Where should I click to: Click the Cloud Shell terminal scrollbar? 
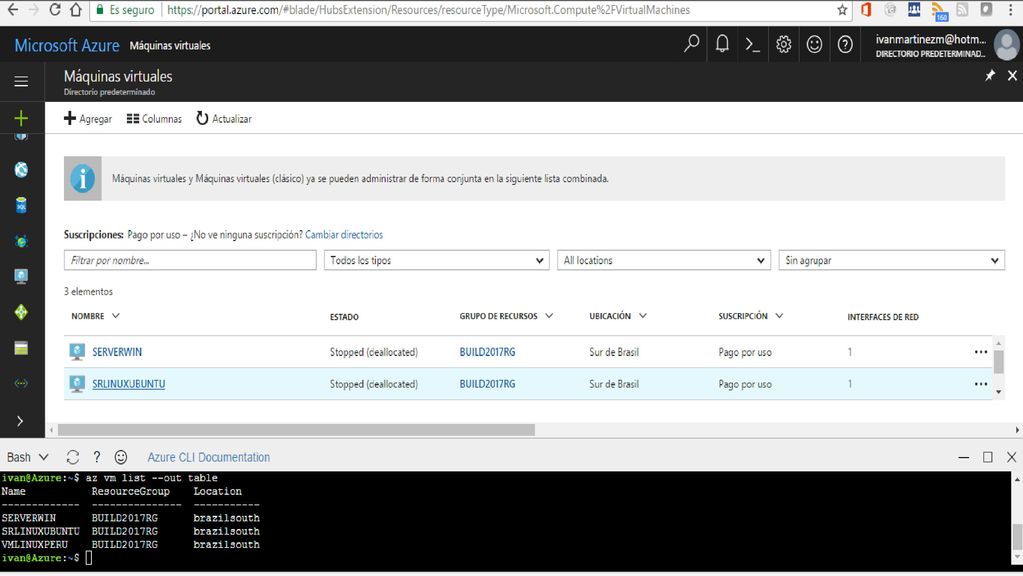tap(1016, 536)
